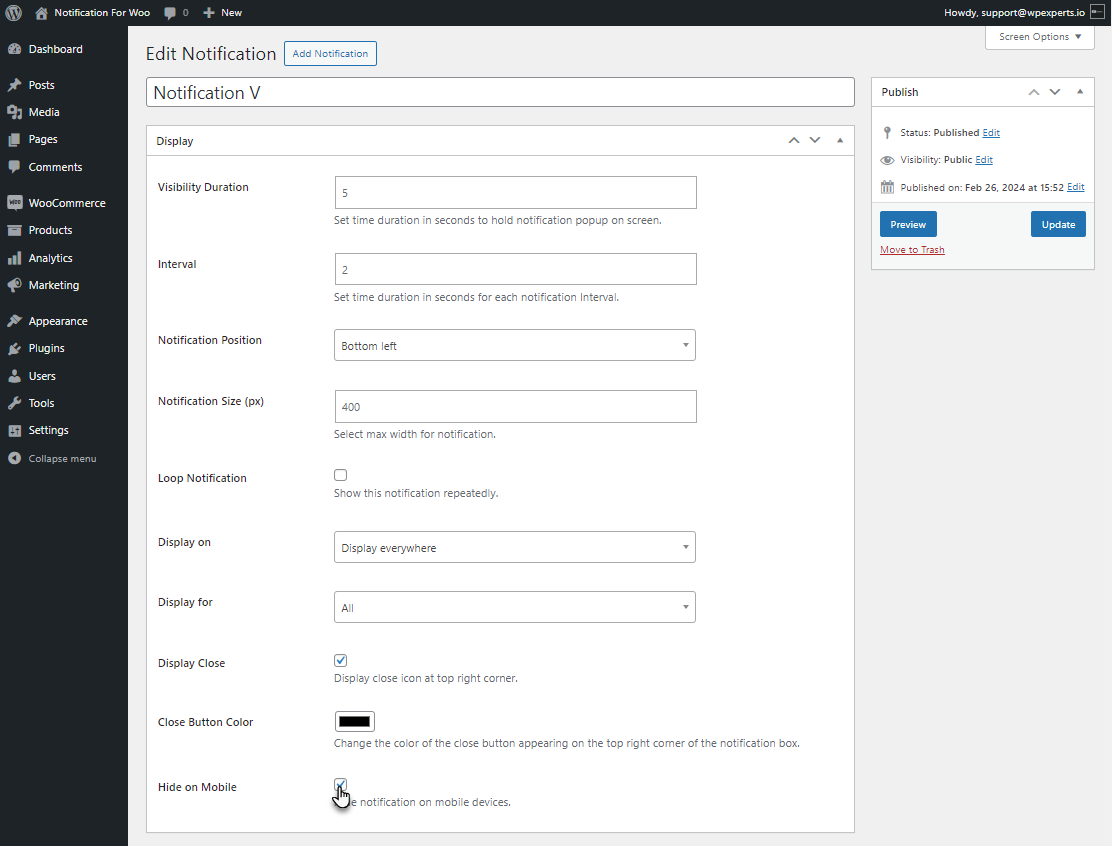Open the Display on dropdown
The height and width of the screenshot is (846, 1112).
(515, 547)
